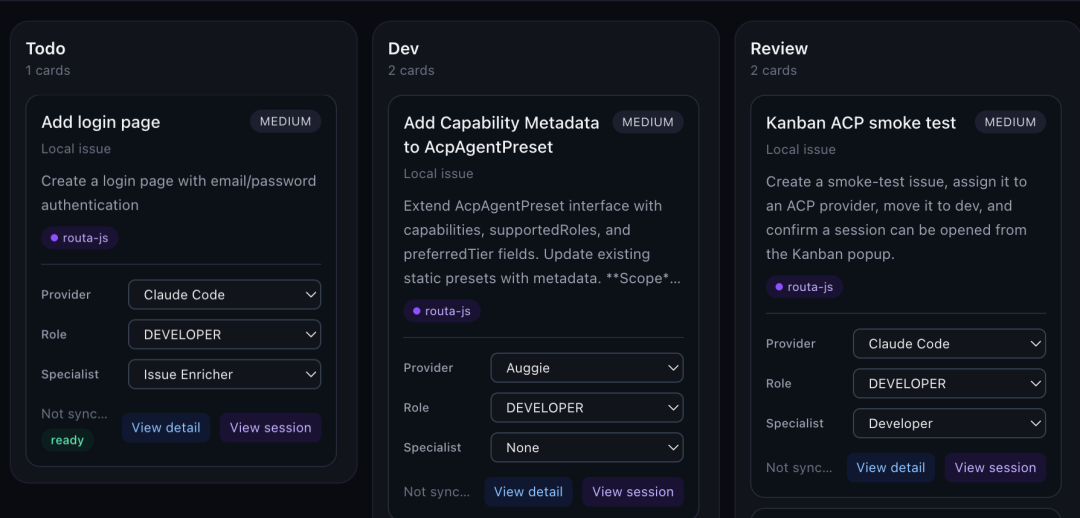Click View detail on Add login page card

click(x=166, y=428)
